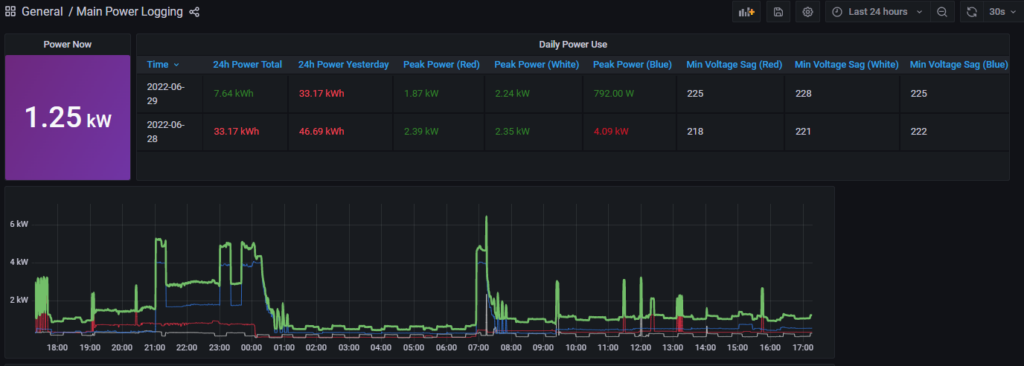Click the 07:00 label on time axis
This screenshot has width=1024, height=366.
coord(478,348)
